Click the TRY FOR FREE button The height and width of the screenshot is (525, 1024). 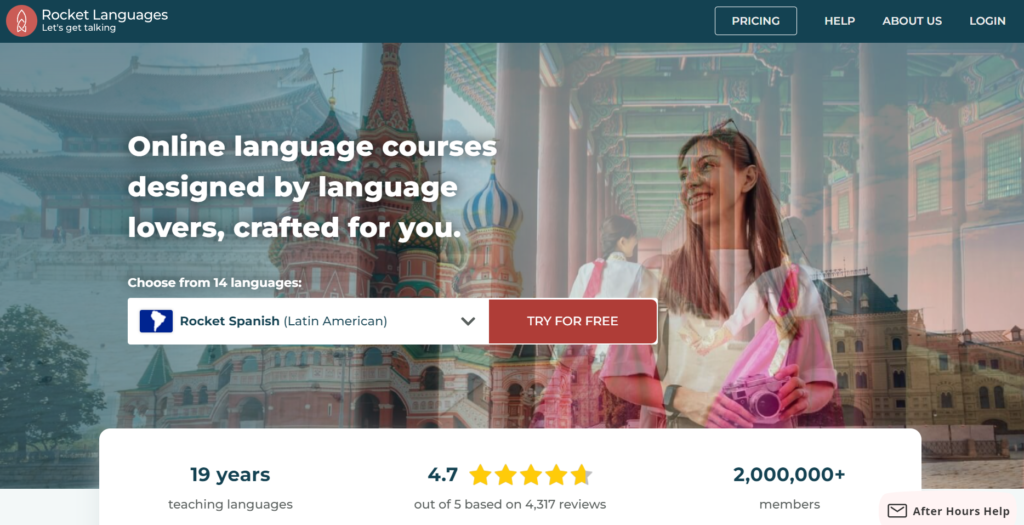(573, 321)
